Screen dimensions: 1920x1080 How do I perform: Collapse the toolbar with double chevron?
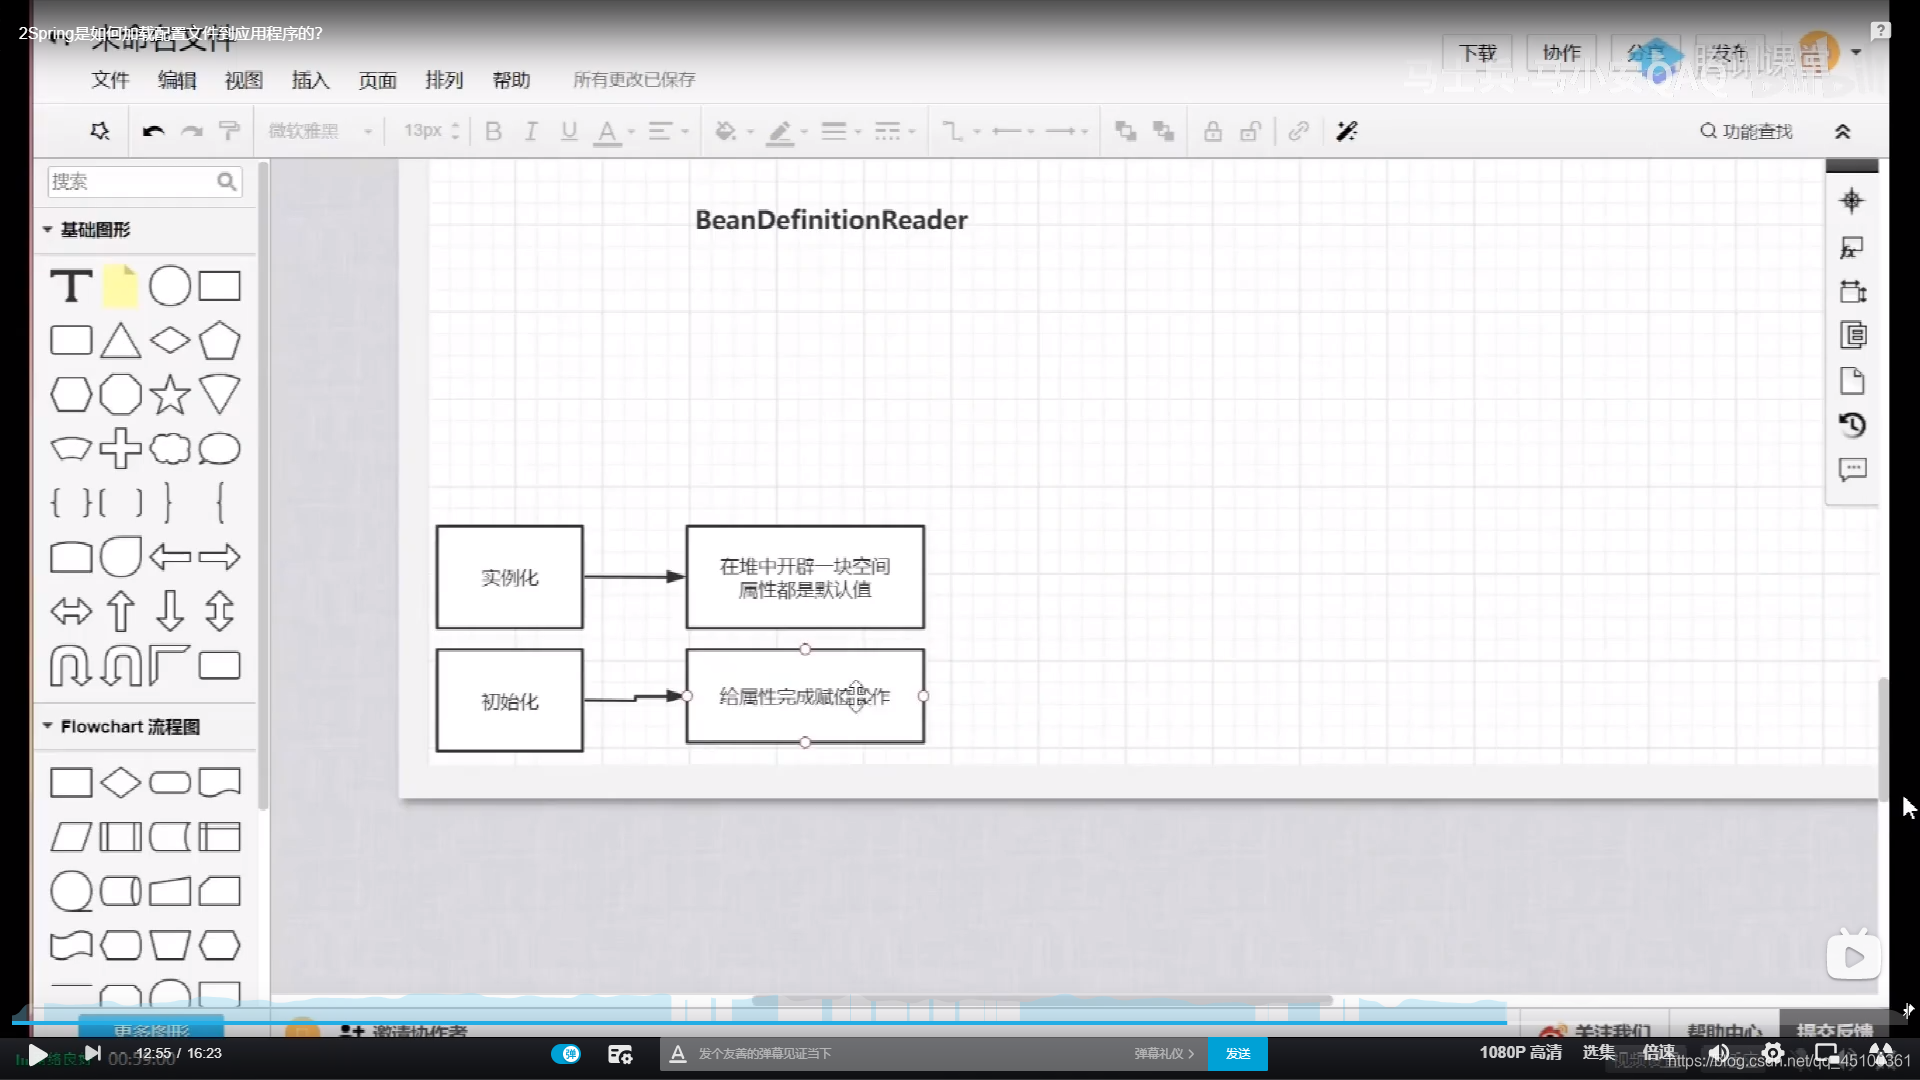[x=1842, y=131]
